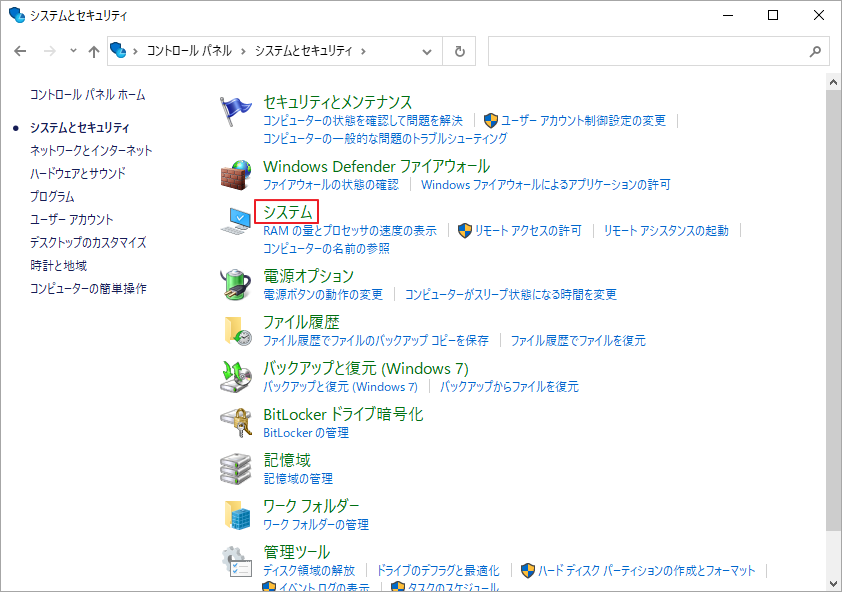Image resolution: width=842 pixels, height=592 pixels.
Task: Click the Security and Maintenance flag icon
Action: point(235,111)
